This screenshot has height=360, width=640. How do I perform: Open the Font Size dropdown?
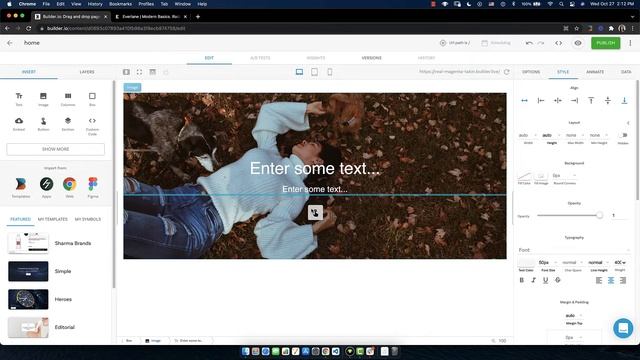point(548,262)
